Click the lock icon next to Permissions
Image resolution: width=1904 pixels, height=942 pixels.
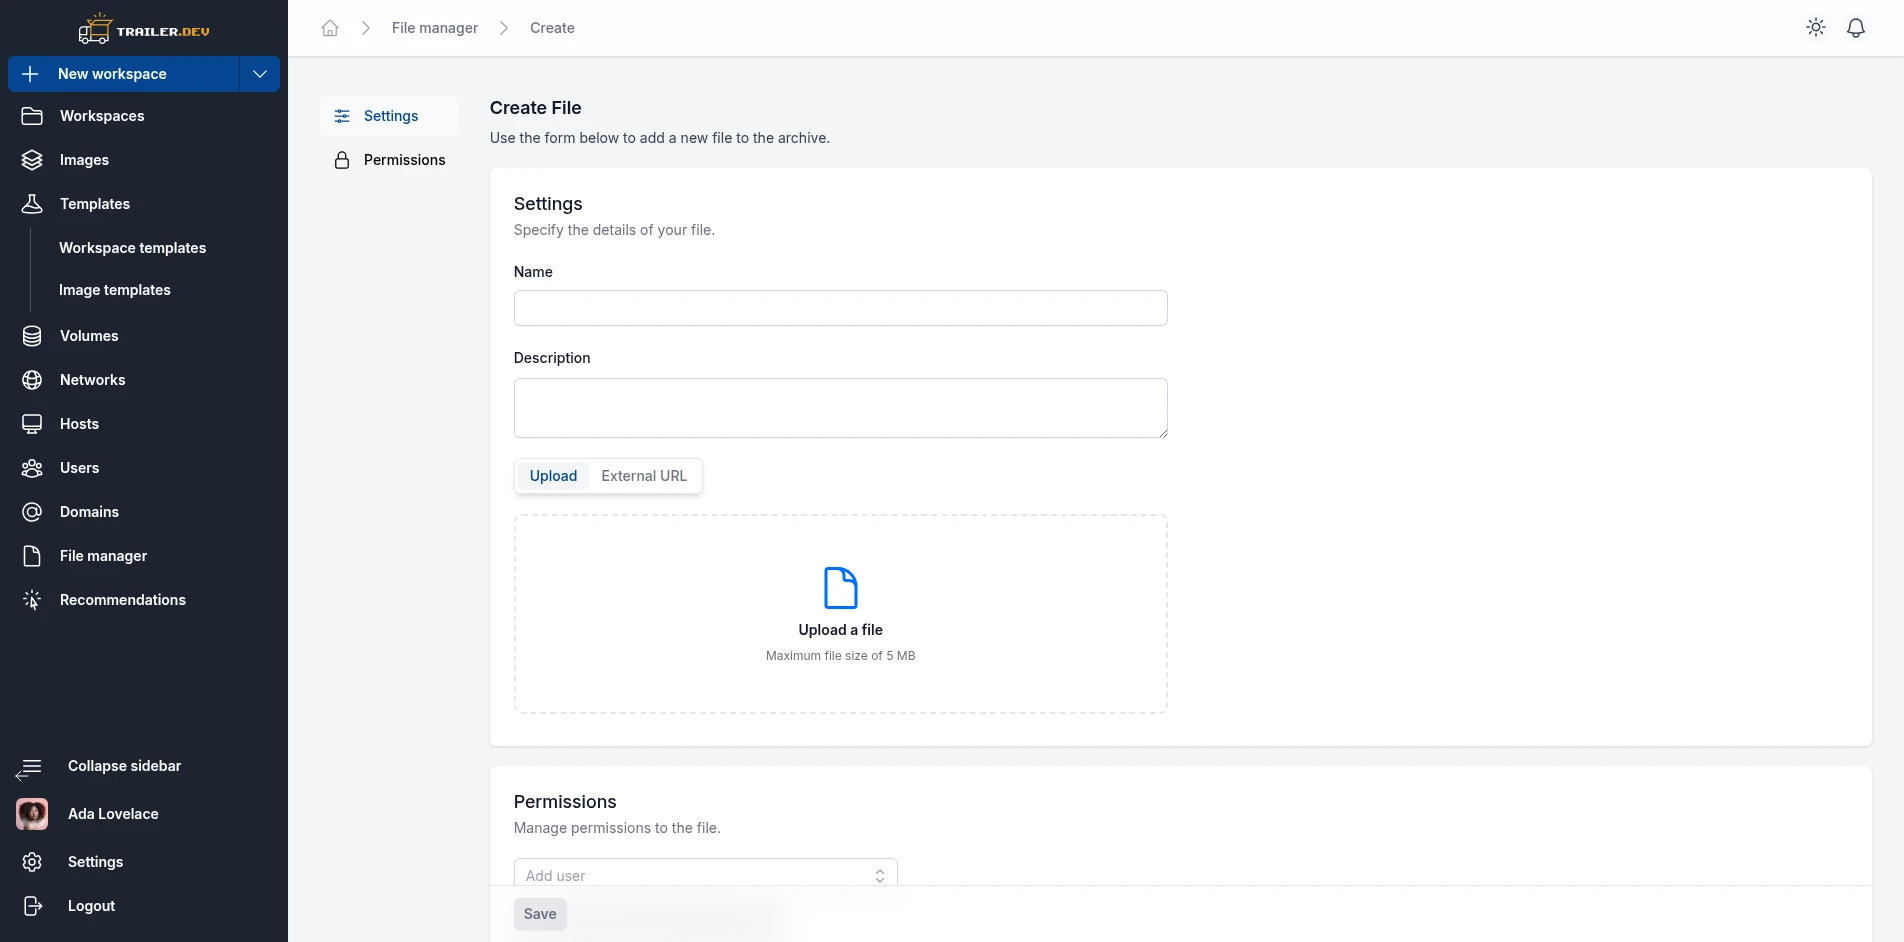click(x=342, y=160)
